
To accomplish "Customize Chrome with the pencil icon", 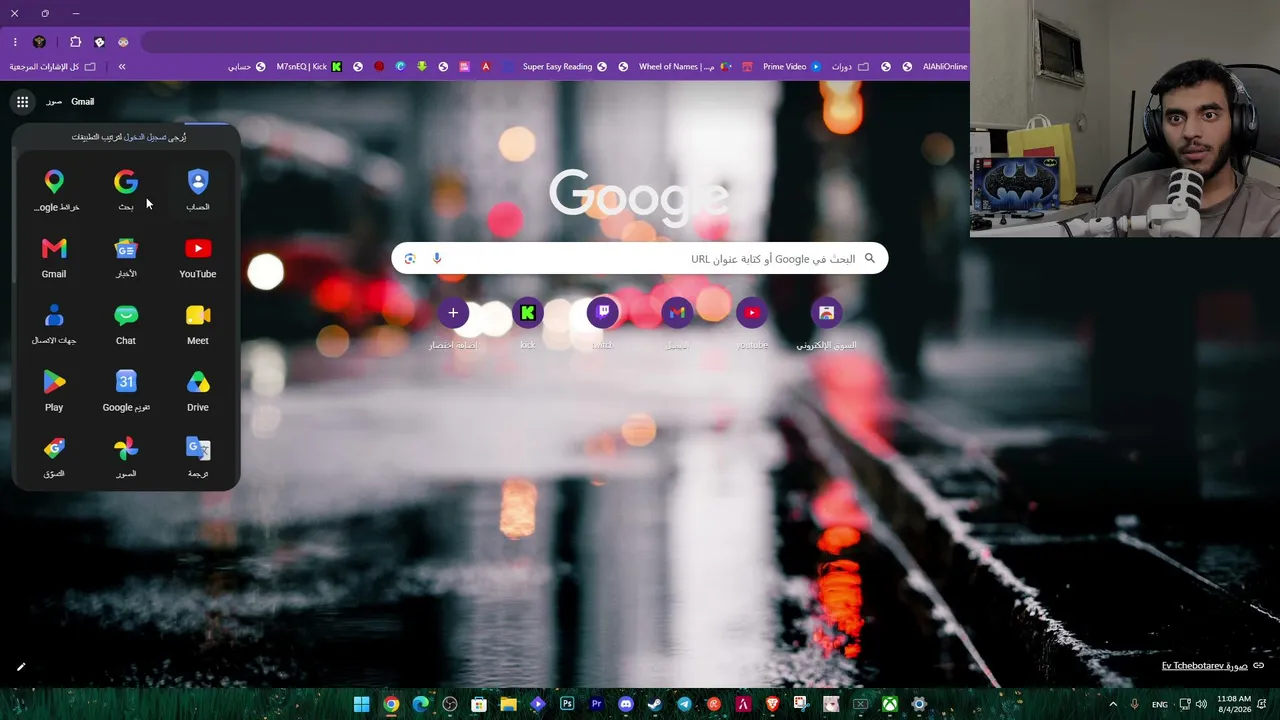I will tap(20, 667).
